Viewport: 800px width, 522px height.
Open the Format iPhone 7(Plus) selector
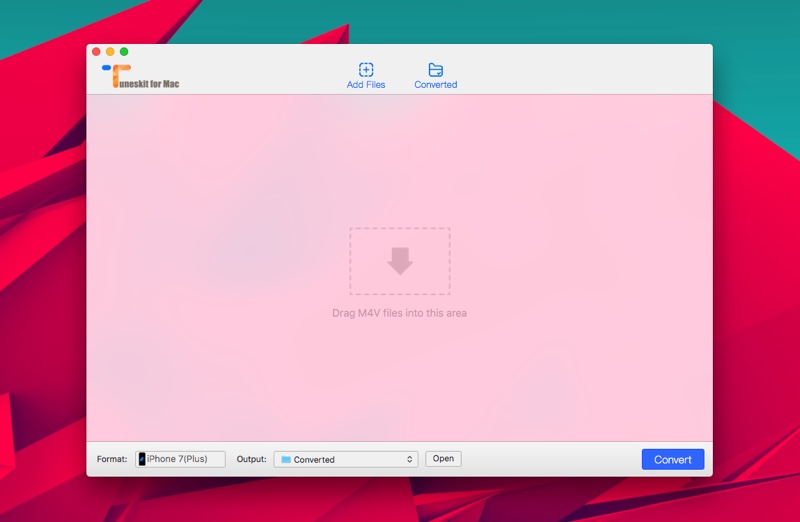[x=180, y=459]
